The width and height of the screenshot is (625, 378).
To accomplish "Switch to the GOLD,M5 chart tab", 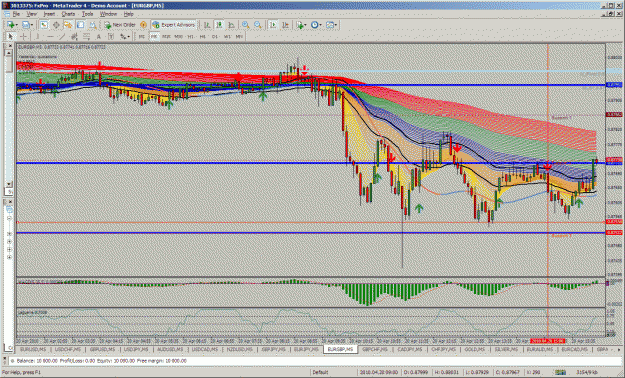I will click(474, 349).
